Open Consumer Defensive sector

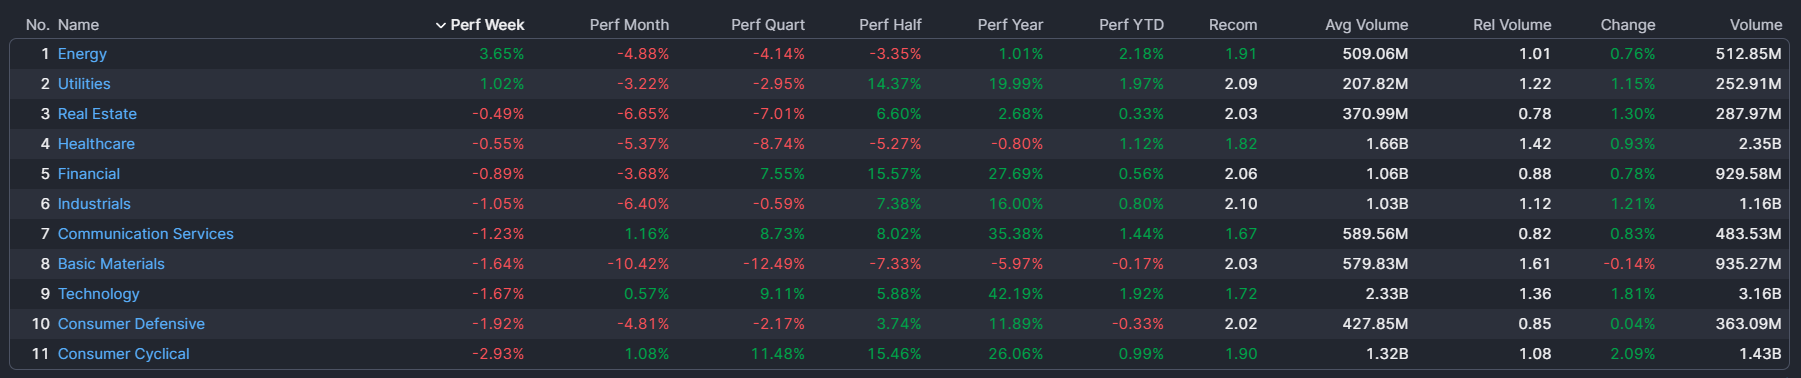tap(131, 324)
